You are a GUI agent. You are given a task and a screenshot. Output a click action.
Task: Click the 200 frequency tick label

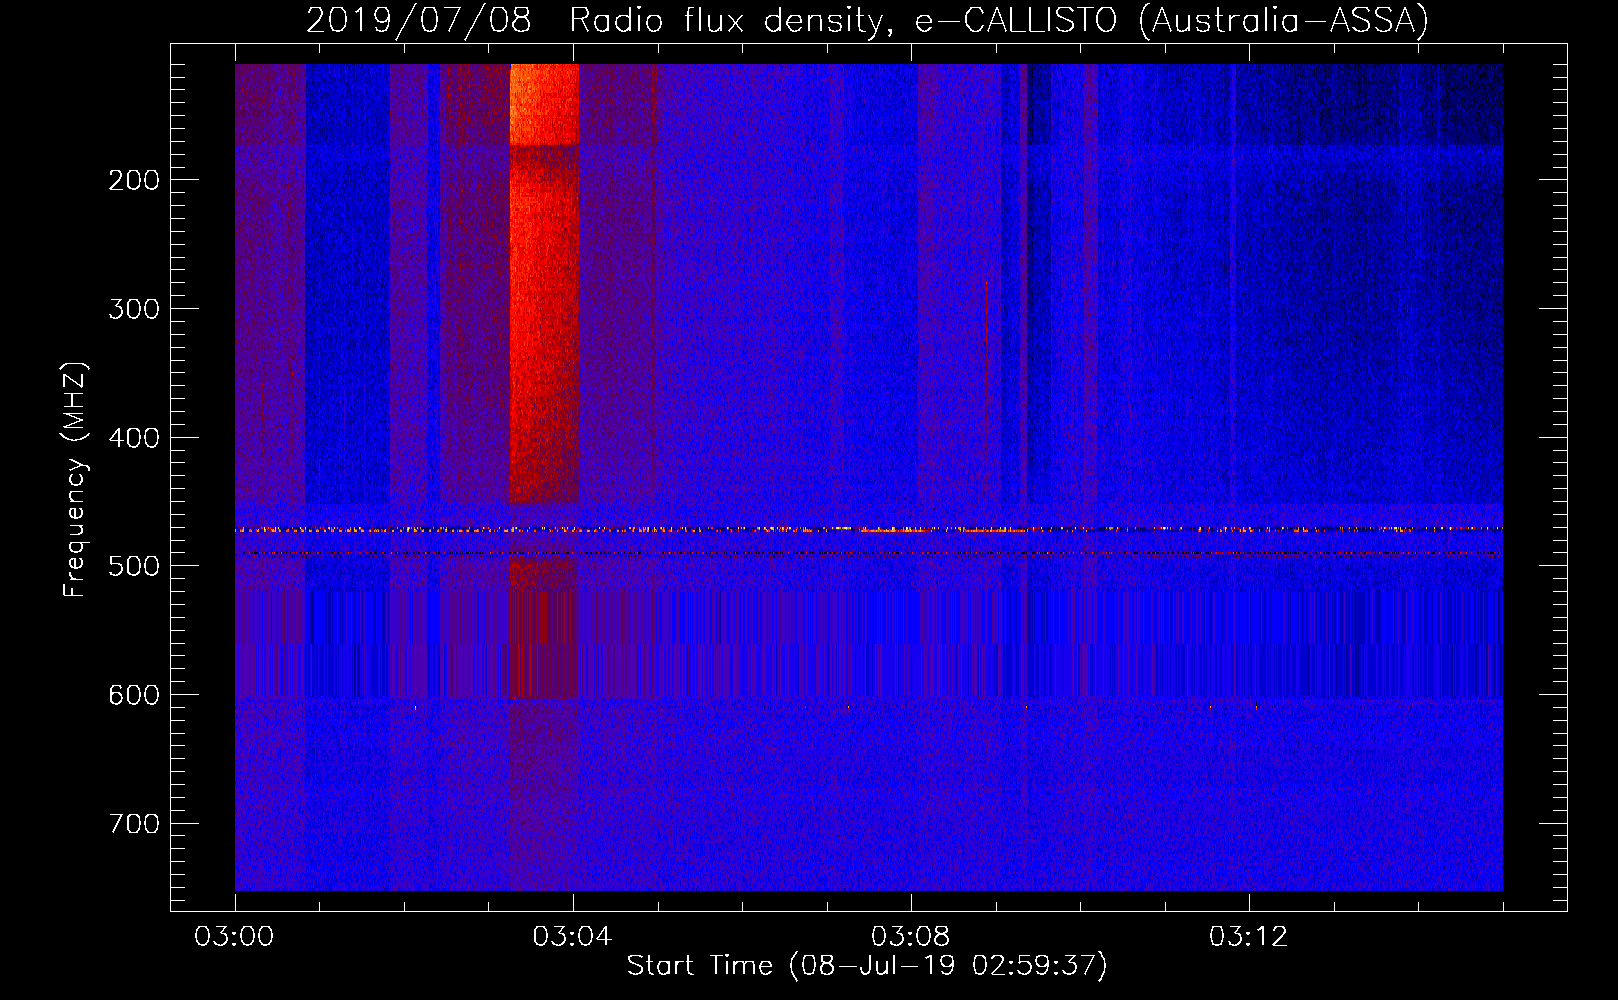(134, 180)
